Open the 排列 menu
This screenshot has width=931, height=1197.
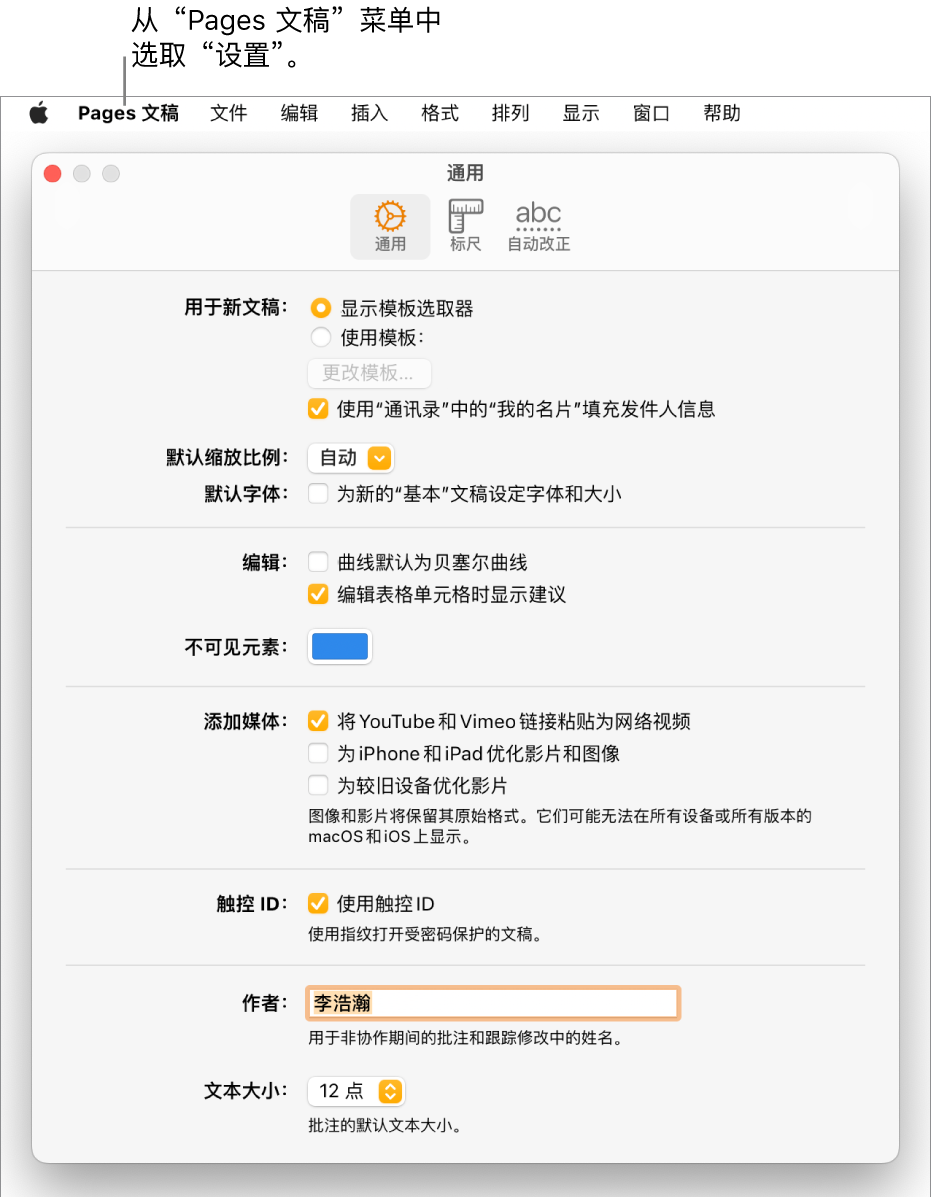pos(511,113)
